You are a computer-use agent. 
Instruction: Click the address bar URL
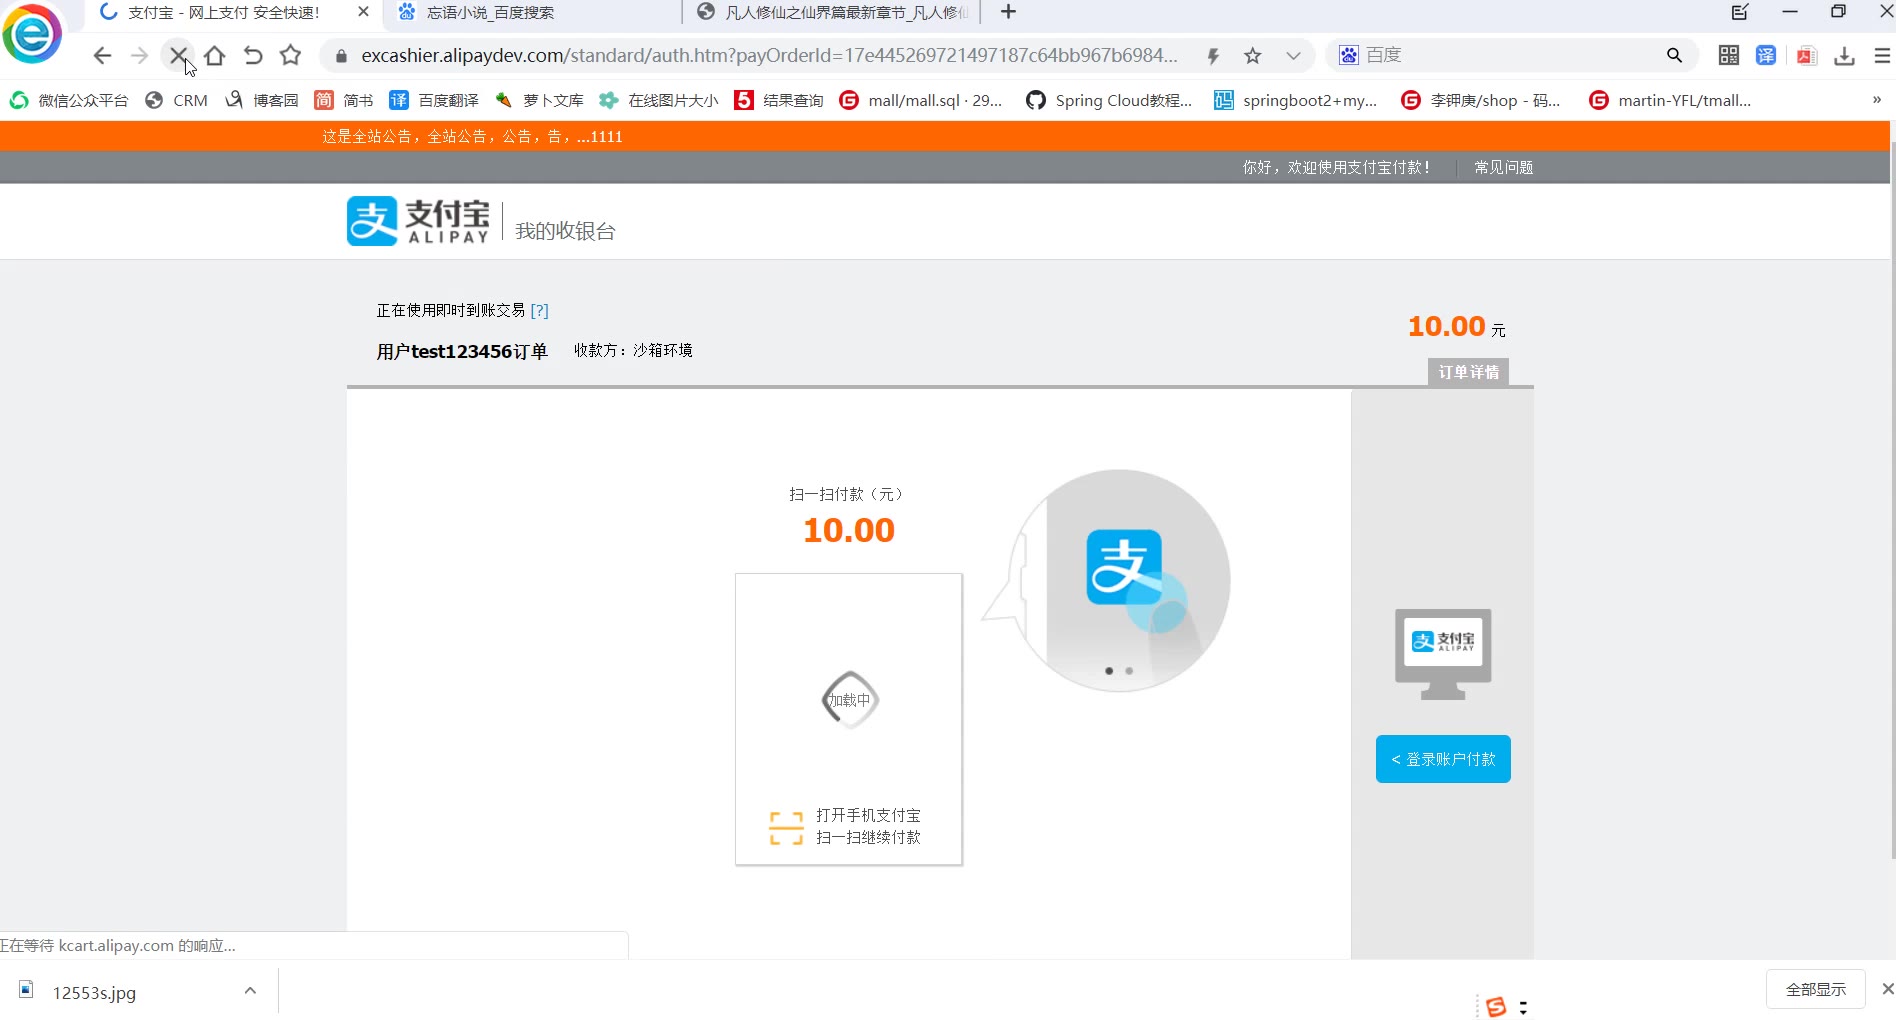769,55
